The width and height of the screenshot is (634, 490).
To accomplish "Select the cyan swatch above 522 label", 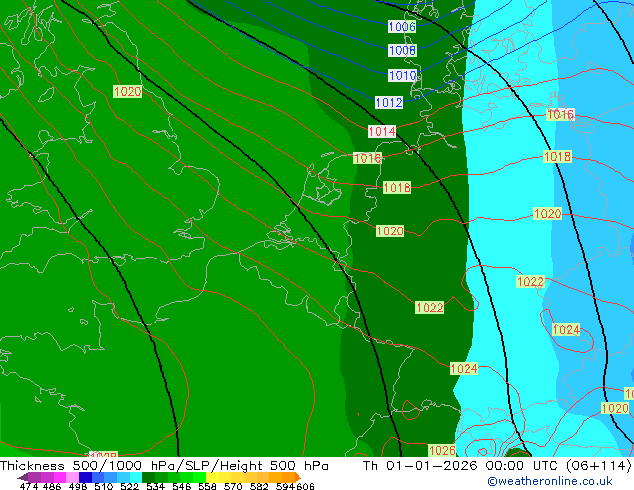I will click(136, 477).
